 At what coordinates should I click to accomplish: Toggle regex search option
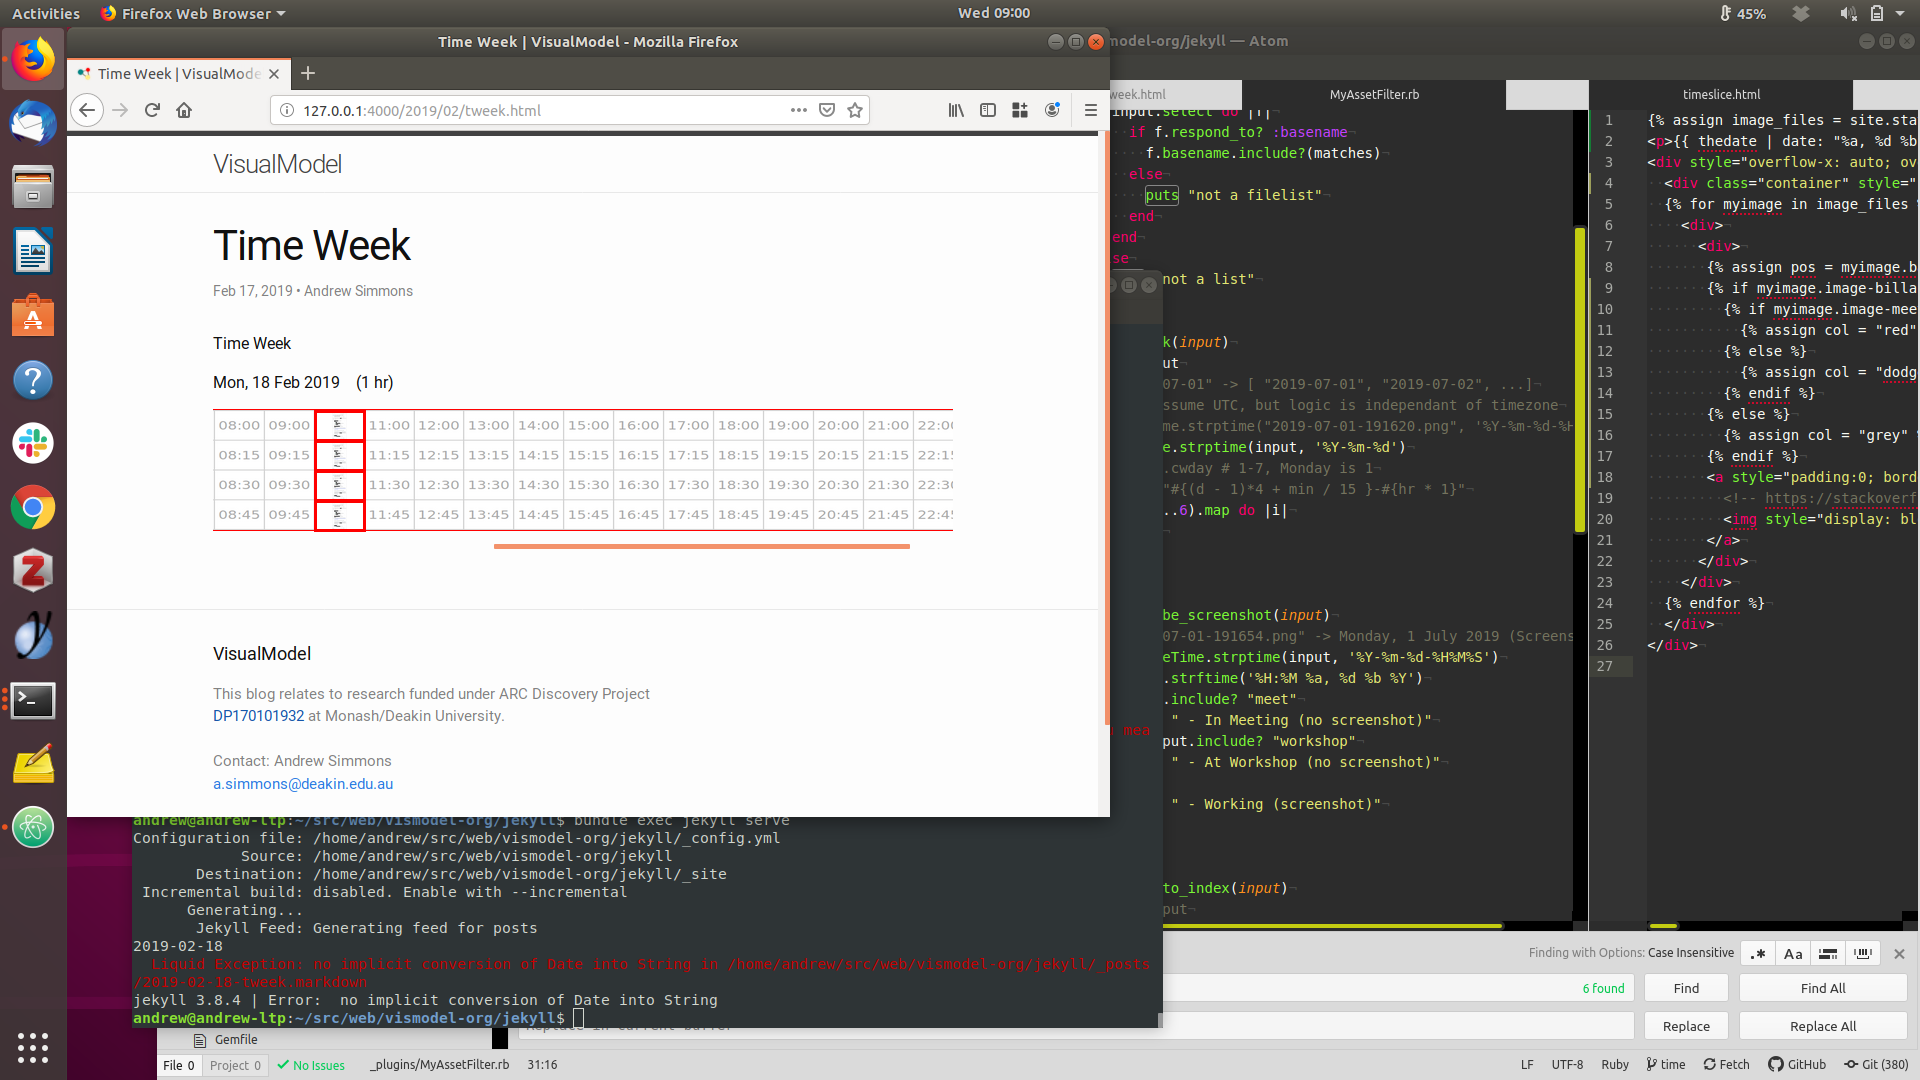pos(1758,953)
